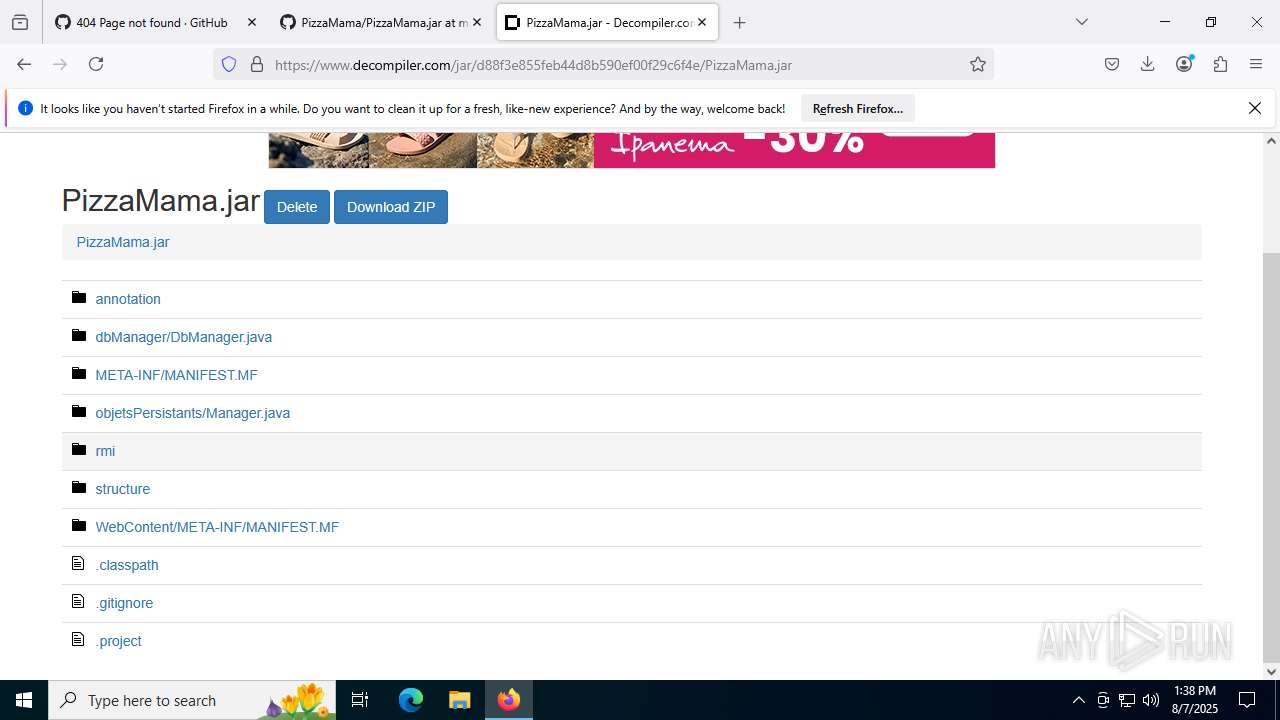Open WebContent/META-INF/MANIFEST.MF link

pos(217,527)
